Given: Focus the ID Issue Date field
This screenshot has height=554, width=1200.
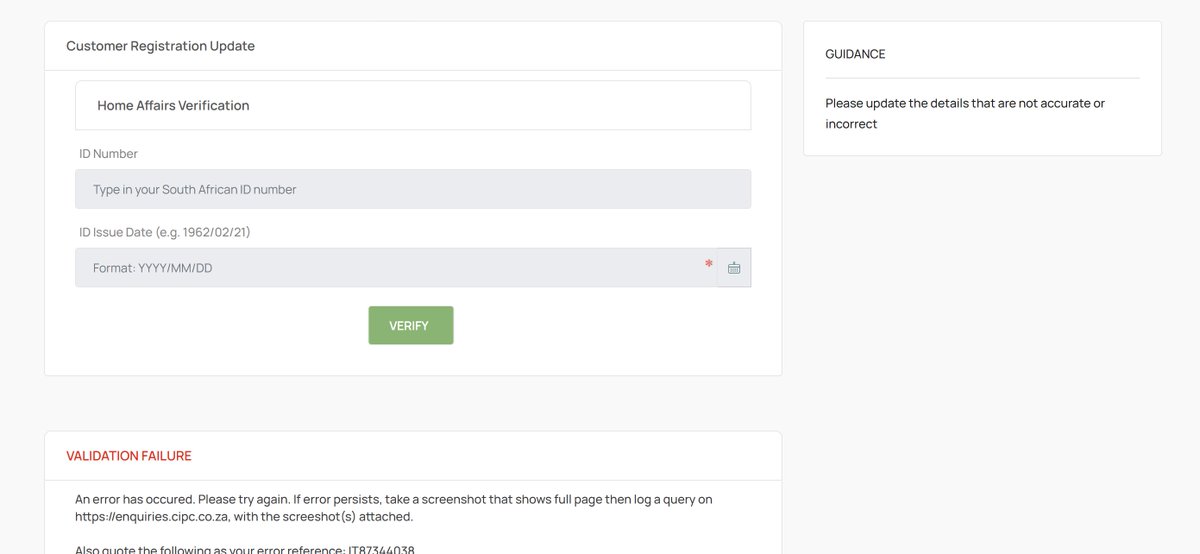Looking at the screenshot, I should [396, 268].
